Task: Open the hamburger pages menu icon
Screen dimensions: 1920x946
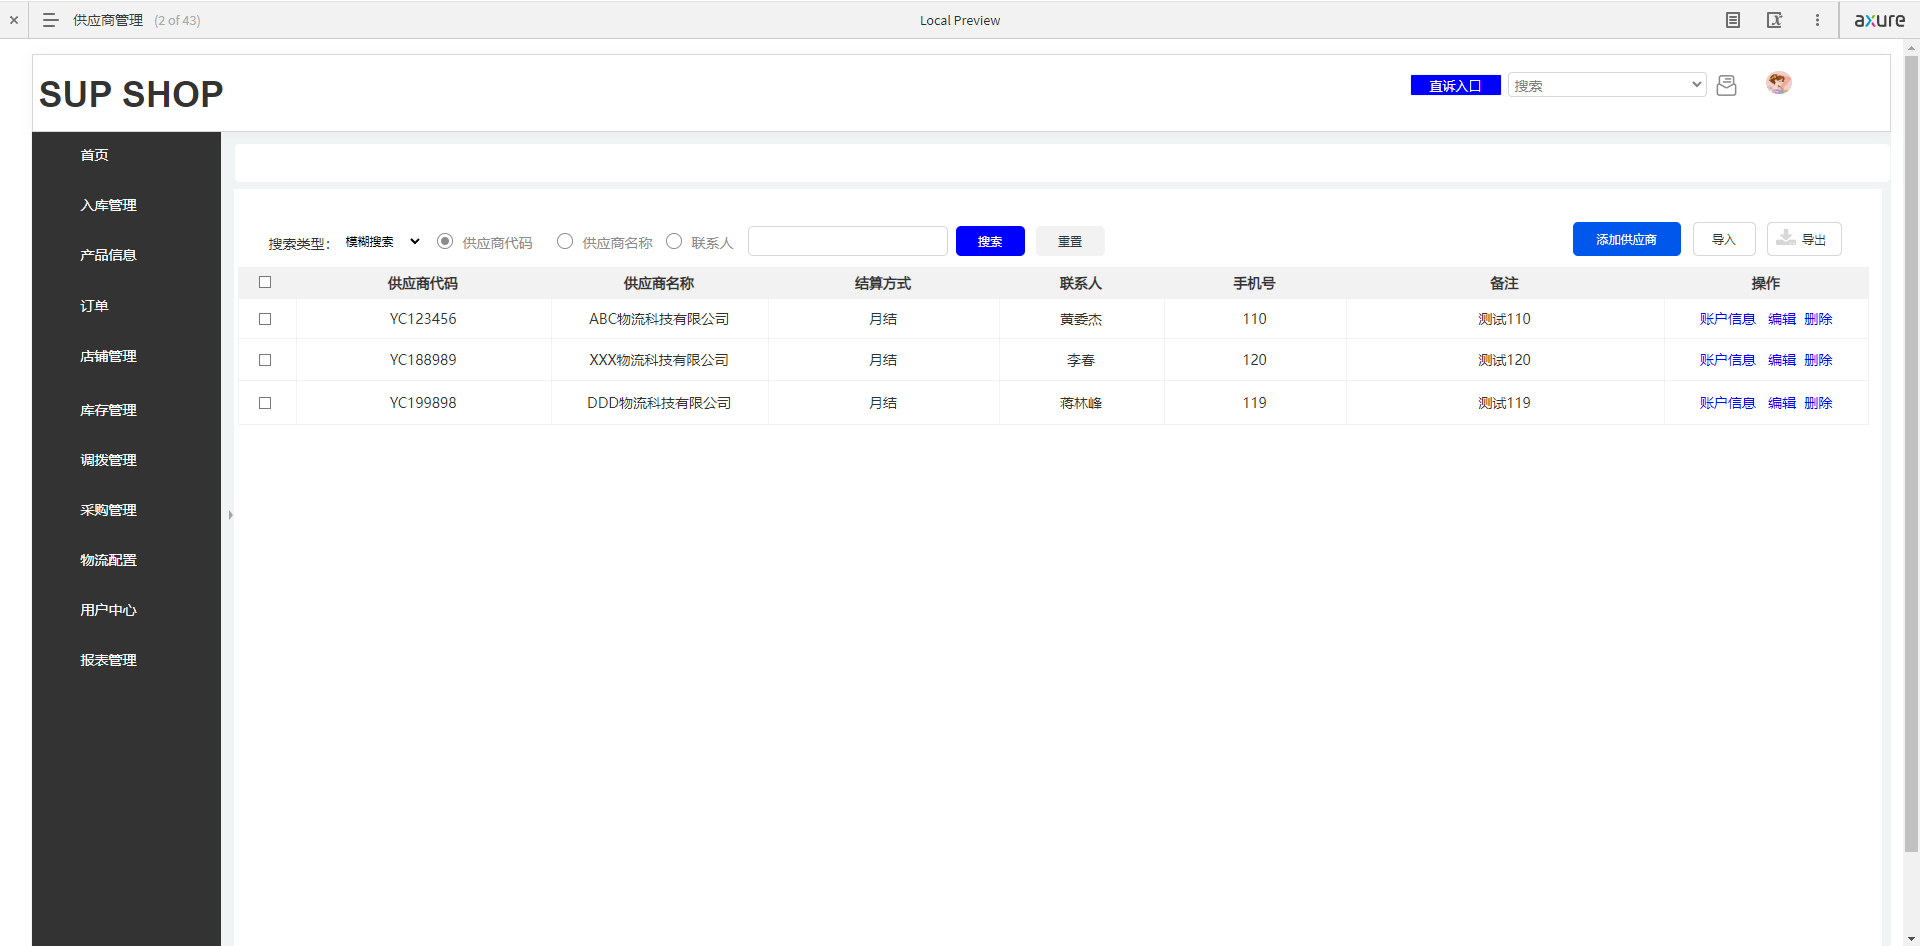Action: pyautogui.click(x=51, y=20)
